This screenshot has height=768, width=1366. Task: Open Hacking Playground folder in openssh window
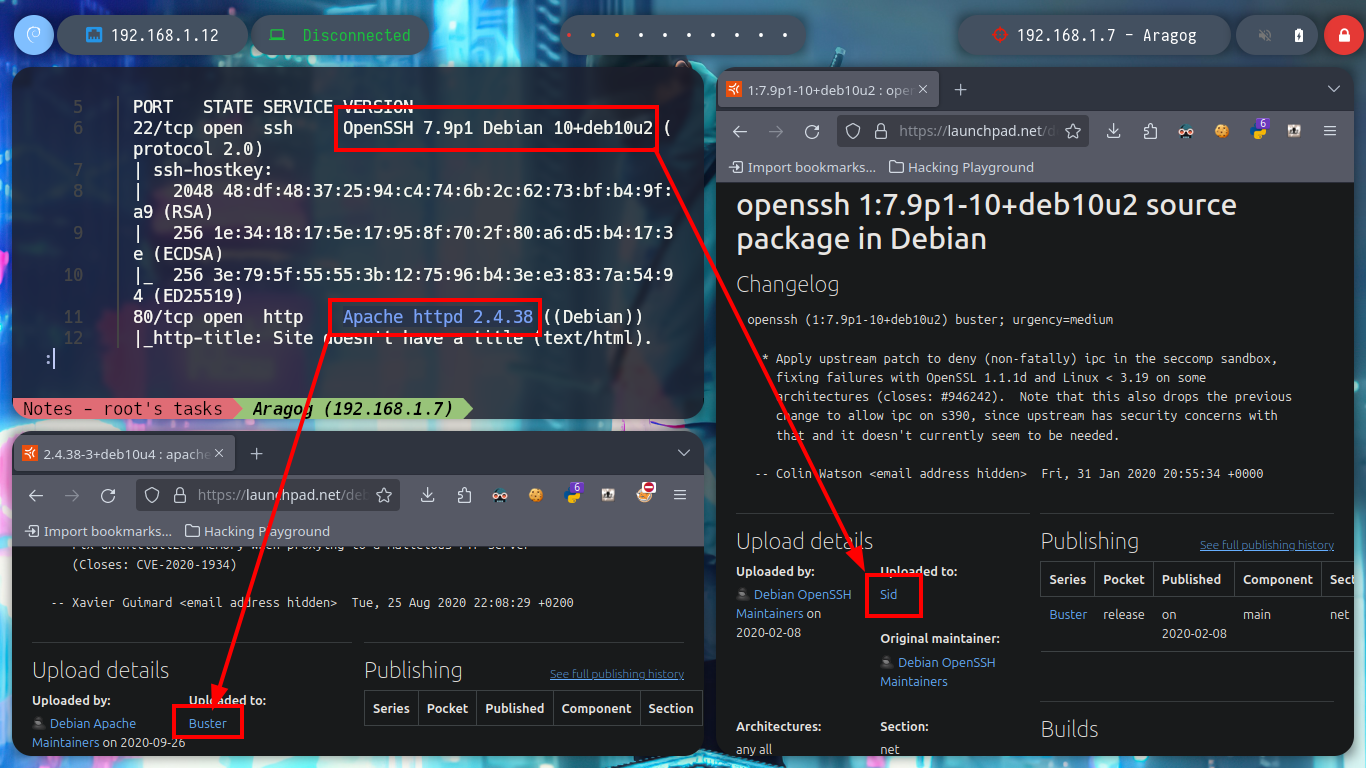[961, 167]
